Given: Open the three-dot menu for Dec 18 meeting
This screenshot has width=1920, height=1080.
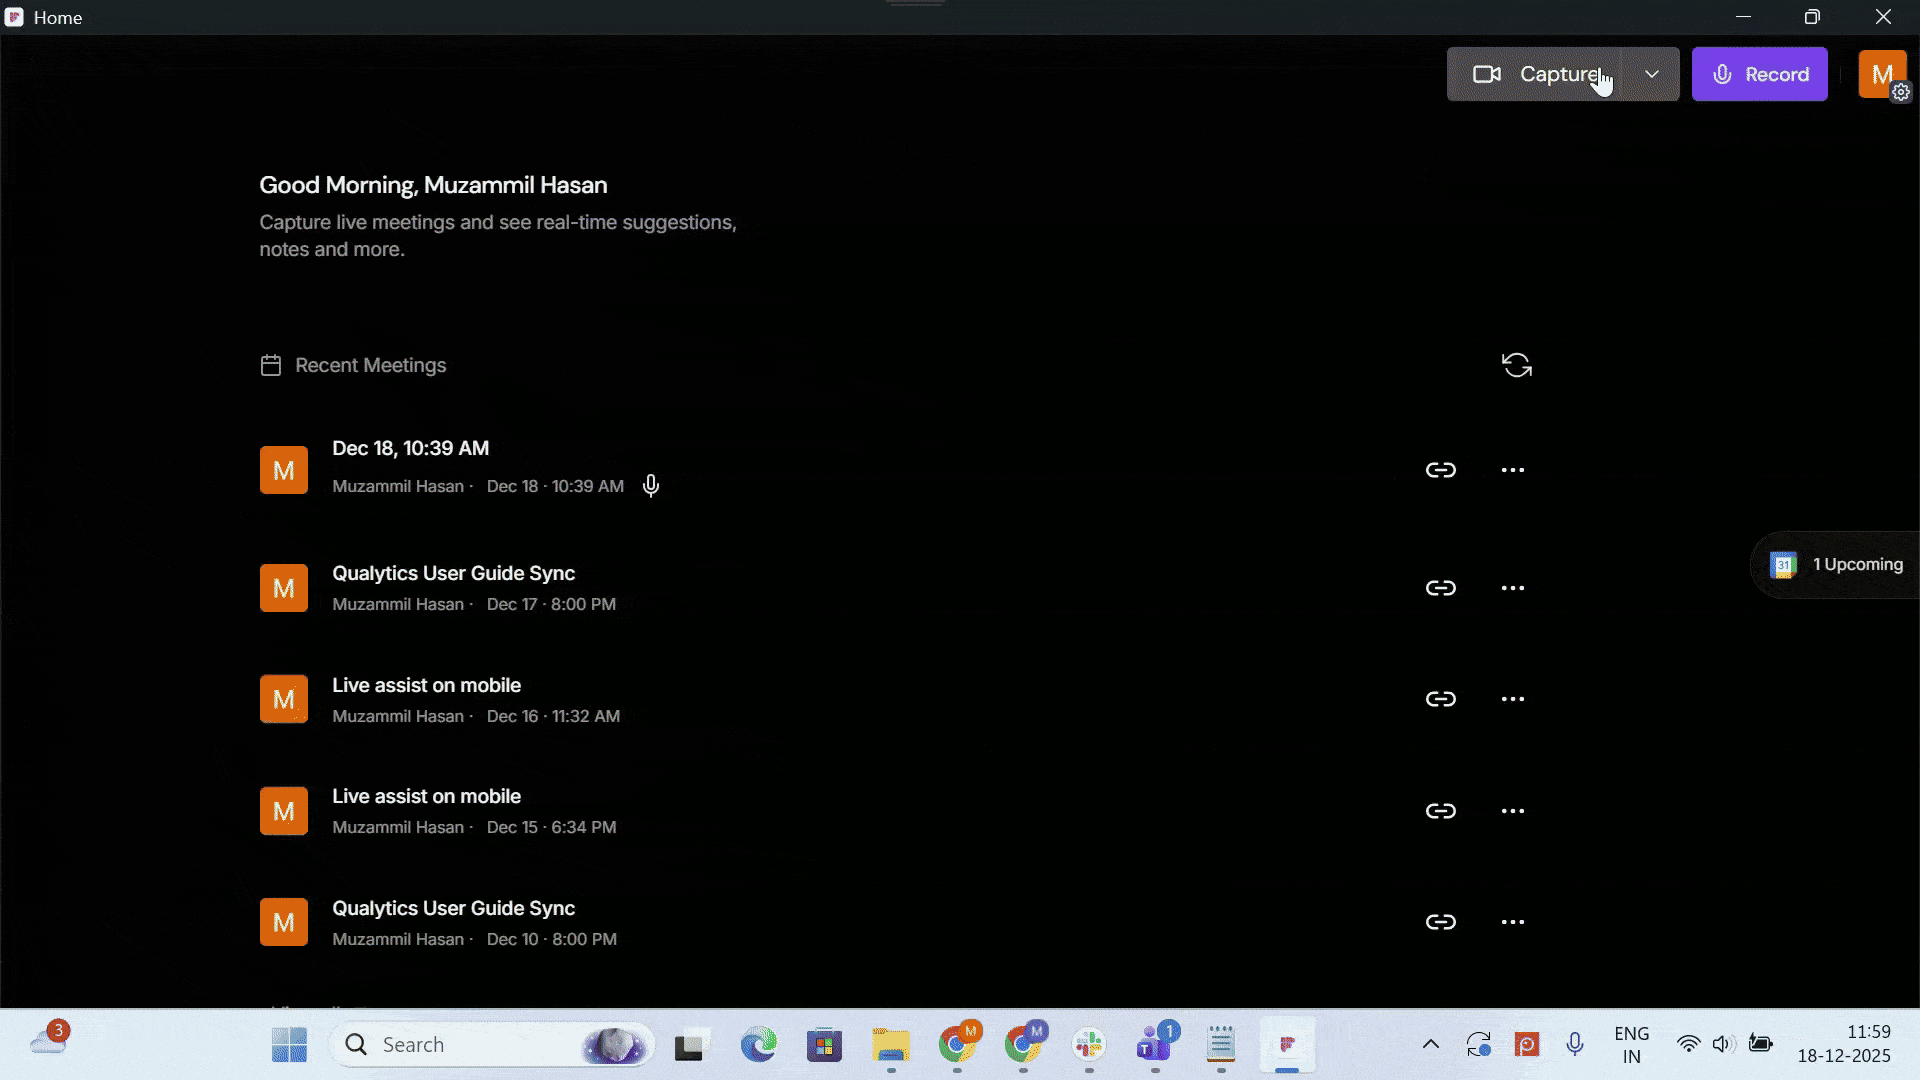Looking at the screenshot, I should coord(1512,470).
